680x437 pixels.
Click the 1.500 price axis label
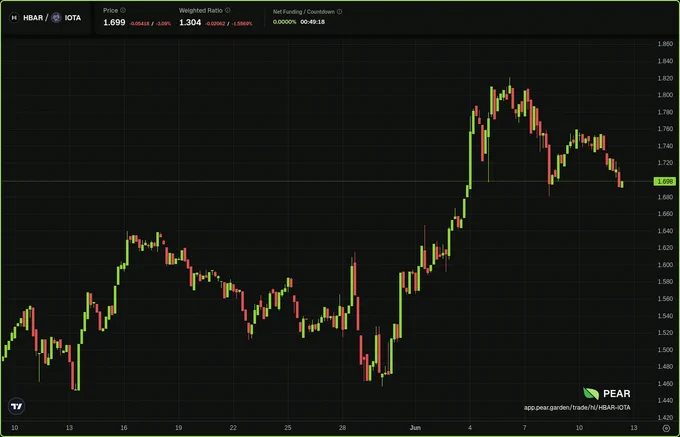pos(665,349)
